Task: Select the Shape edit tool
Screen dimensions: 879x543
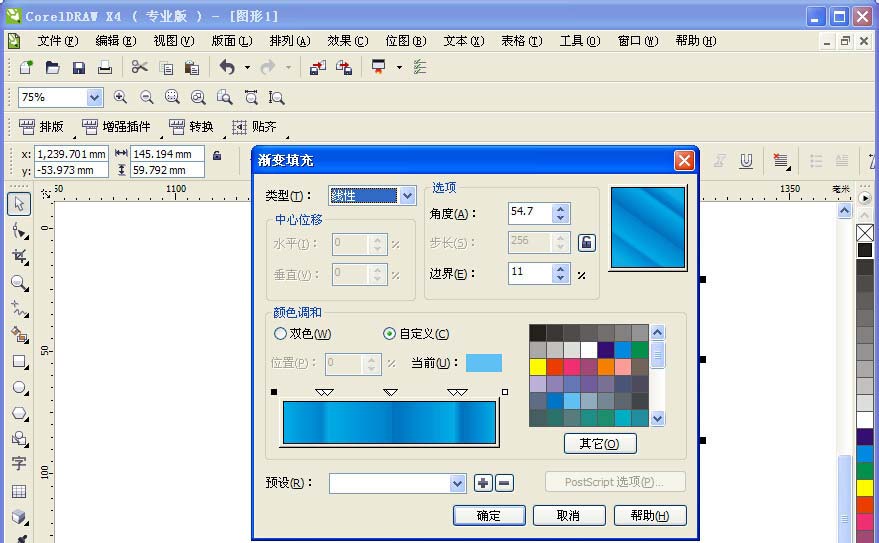Action: click(19, 230)
